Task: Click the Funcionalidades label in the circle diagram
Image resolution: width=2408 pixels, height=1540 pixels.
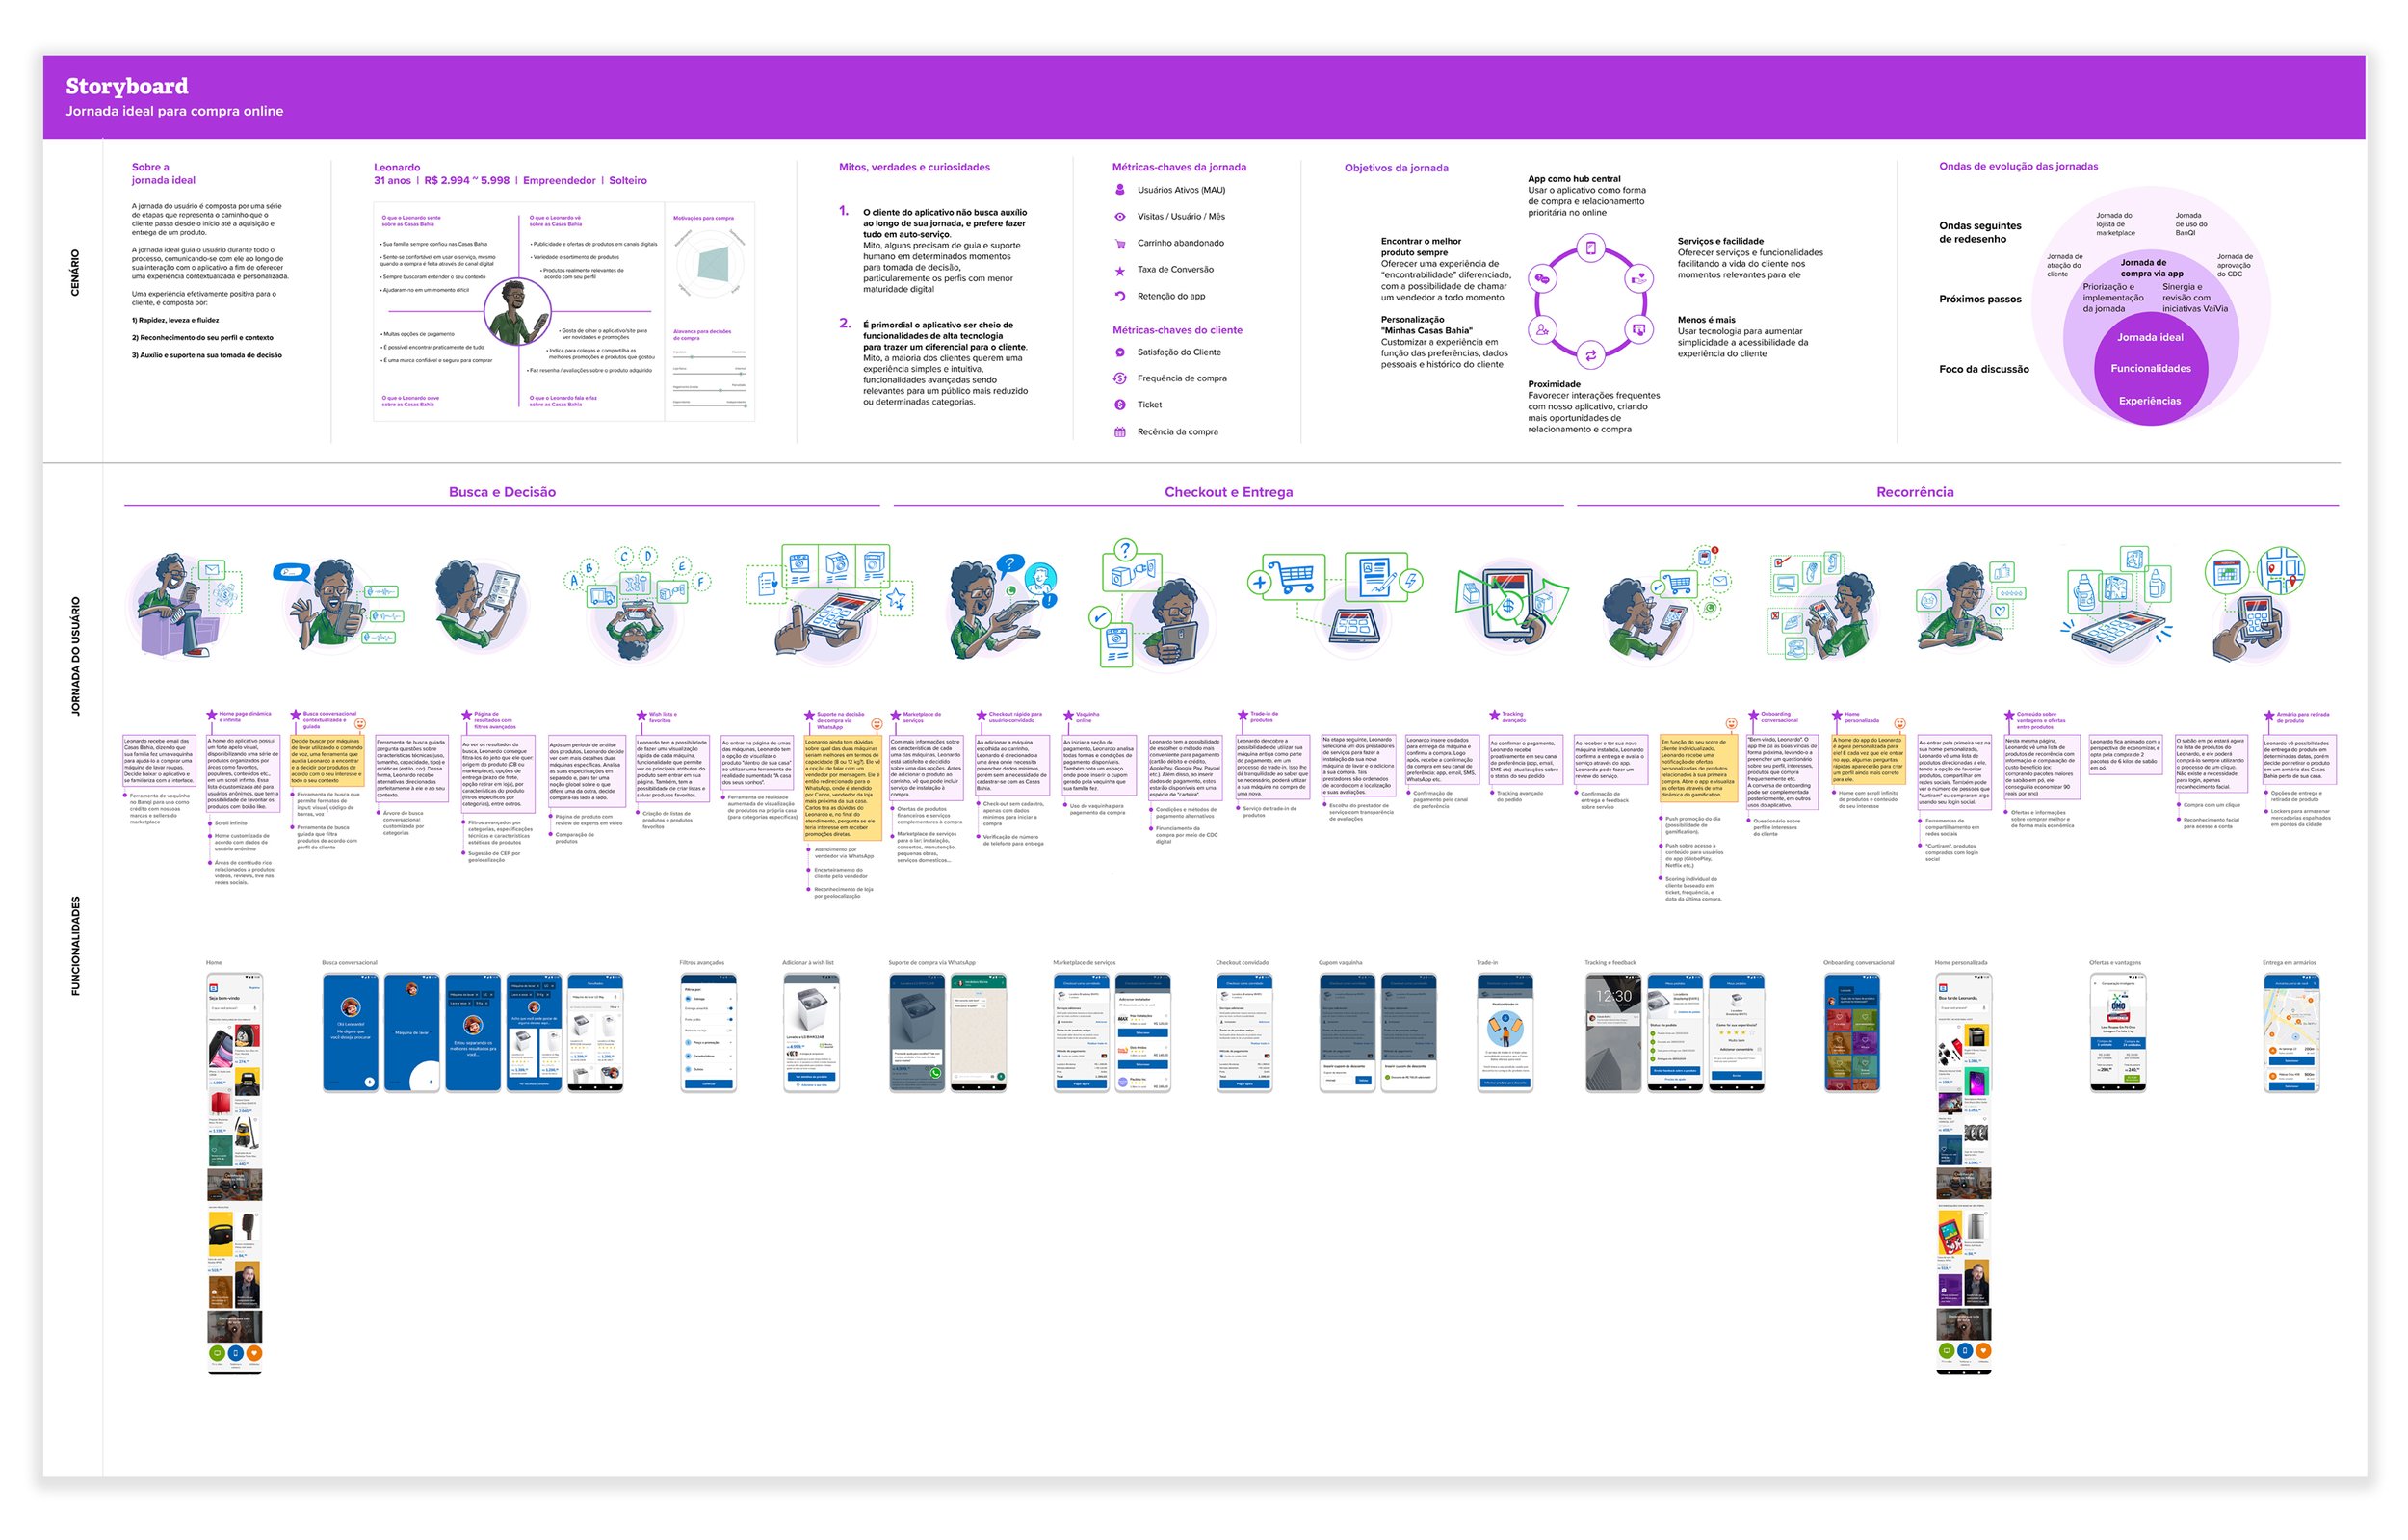Action: [x=2150, y=369]
